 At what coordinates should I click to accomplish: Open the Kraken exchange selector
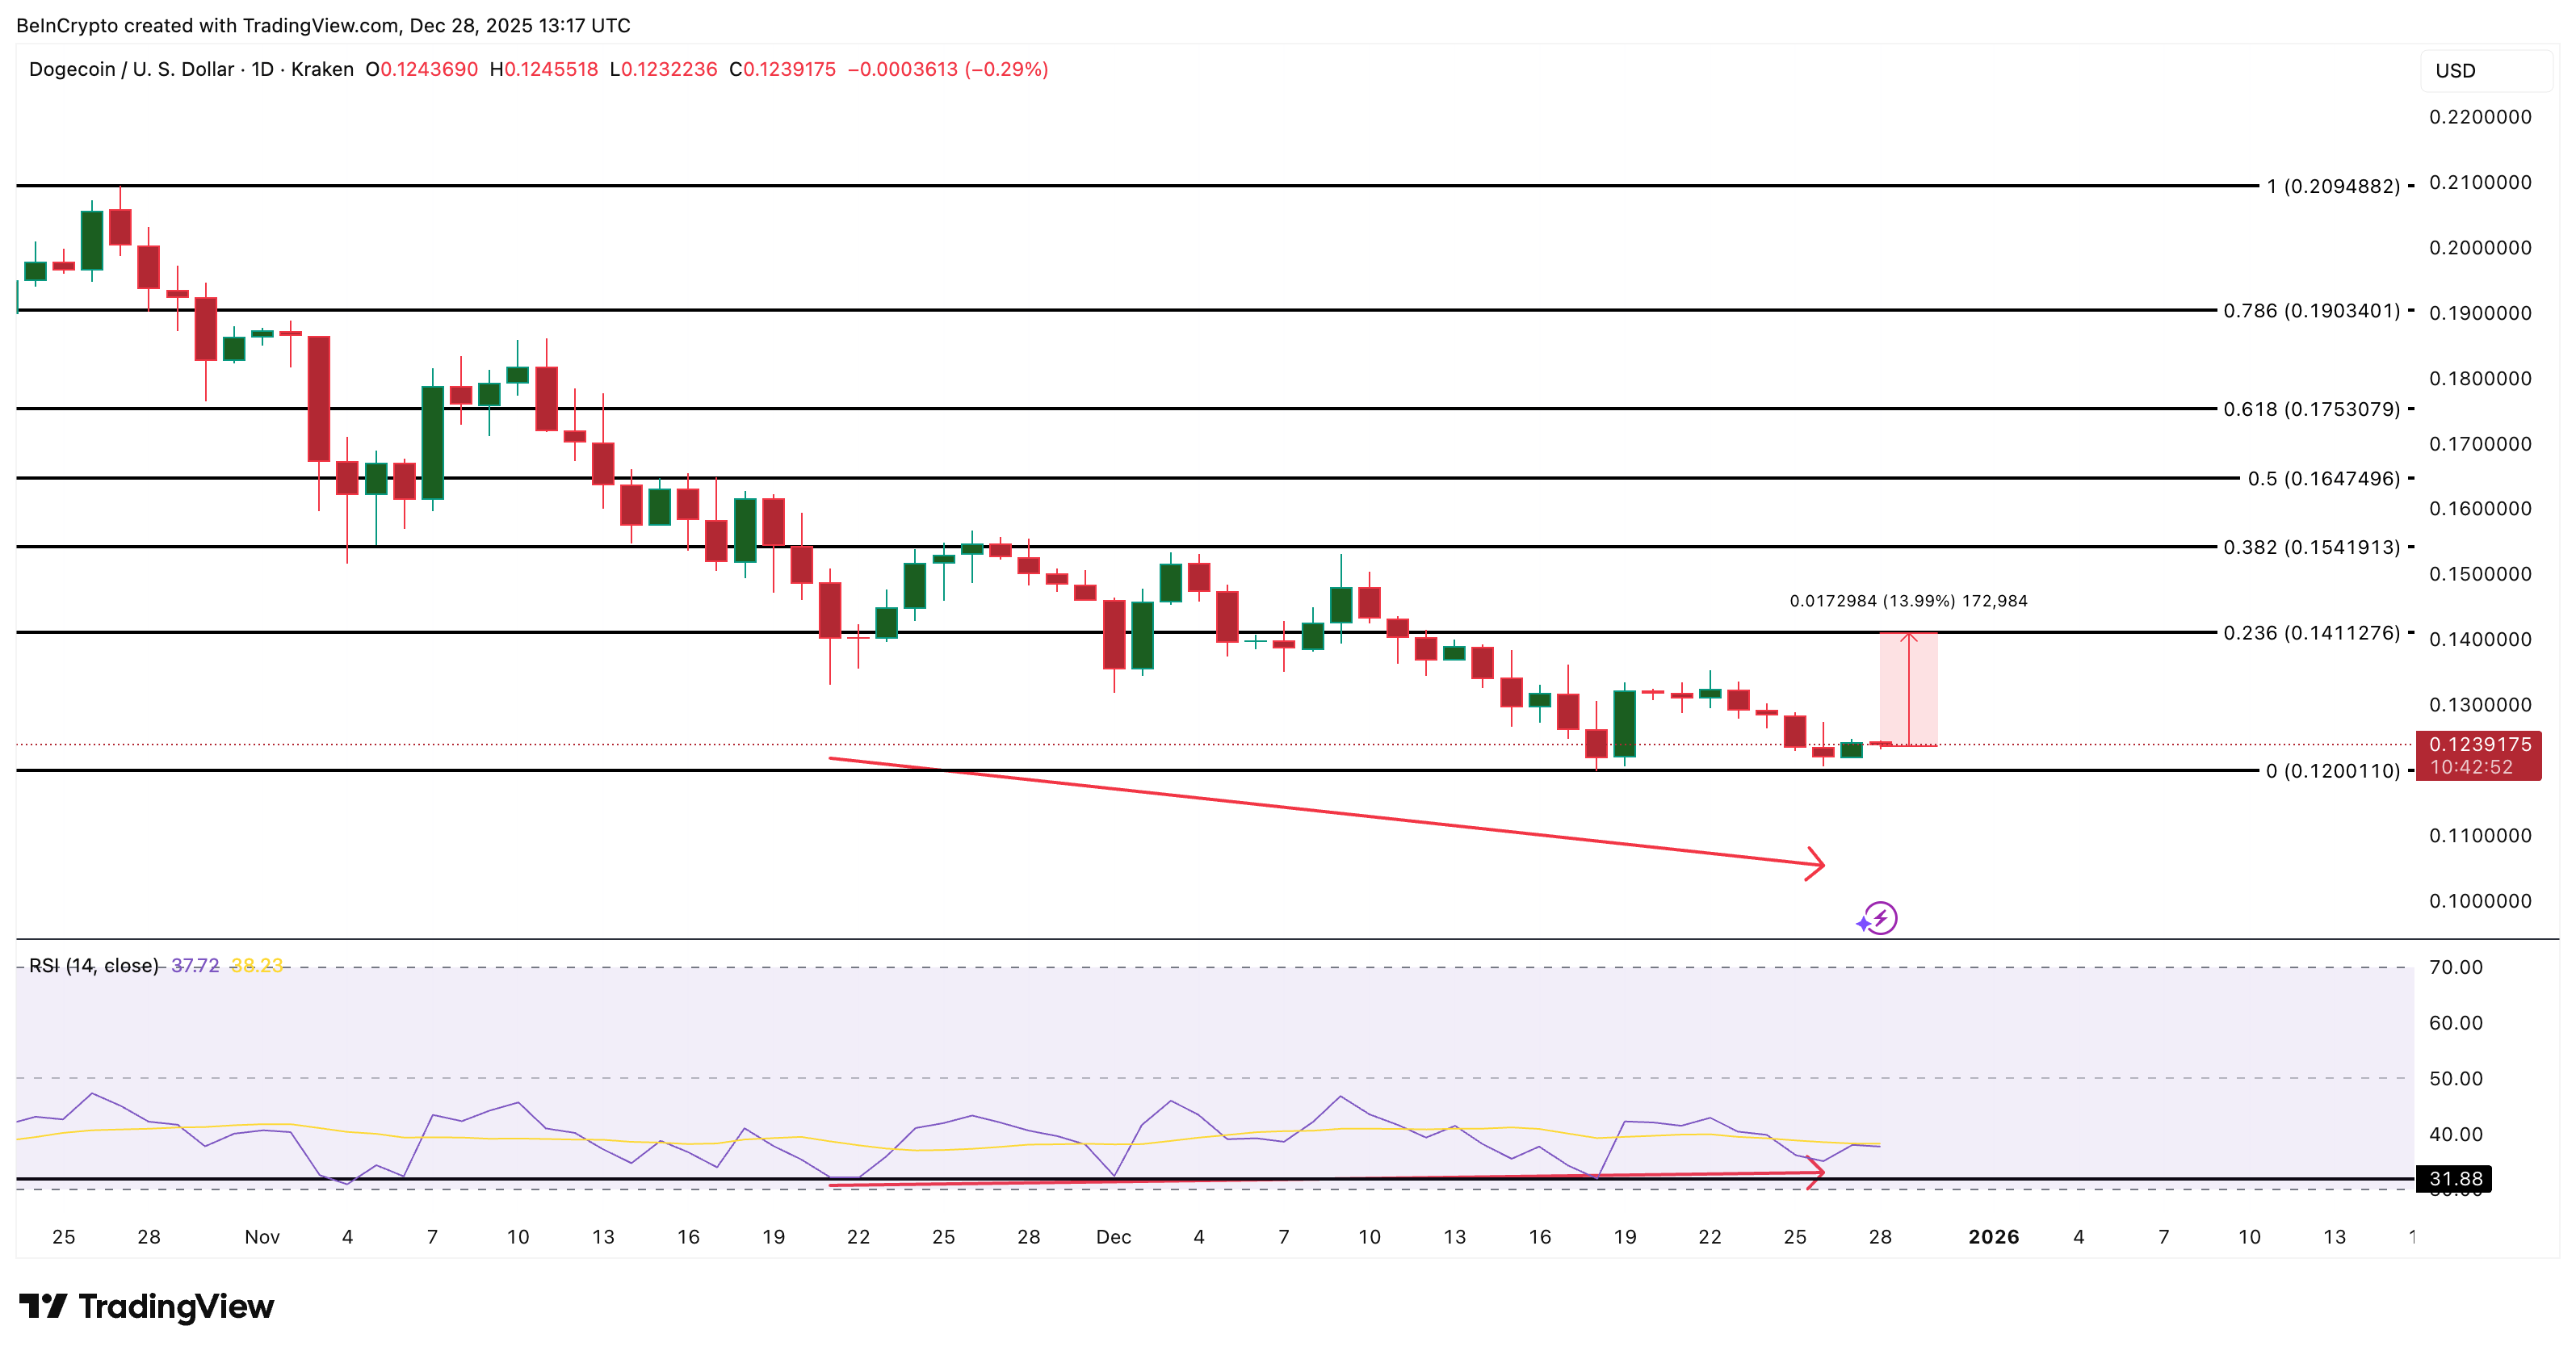[x=324, y=69]
